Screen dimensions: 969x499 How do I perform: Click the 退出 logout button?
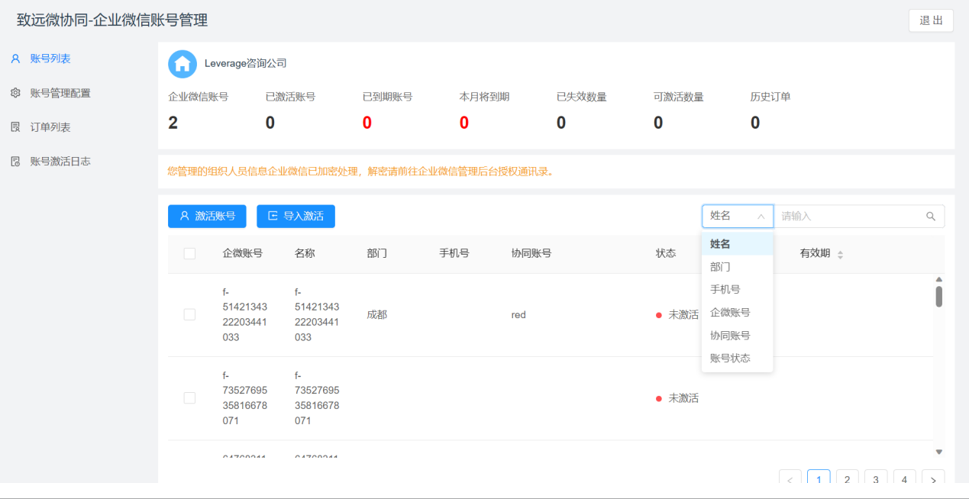pos(930,21)
